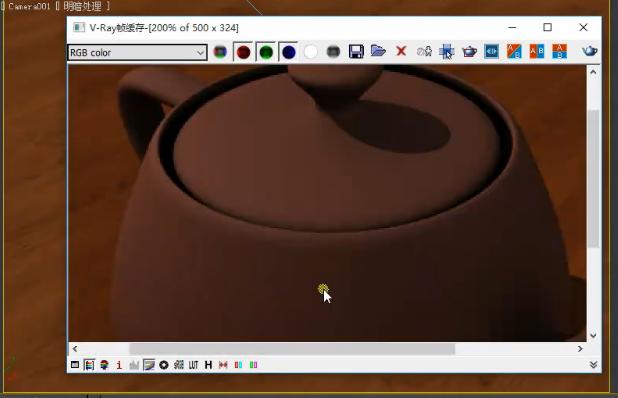Viewport: 618px width, 398px height.
Task: Open the 明暗处理 viewport shading menu
Action: [82, 6]
